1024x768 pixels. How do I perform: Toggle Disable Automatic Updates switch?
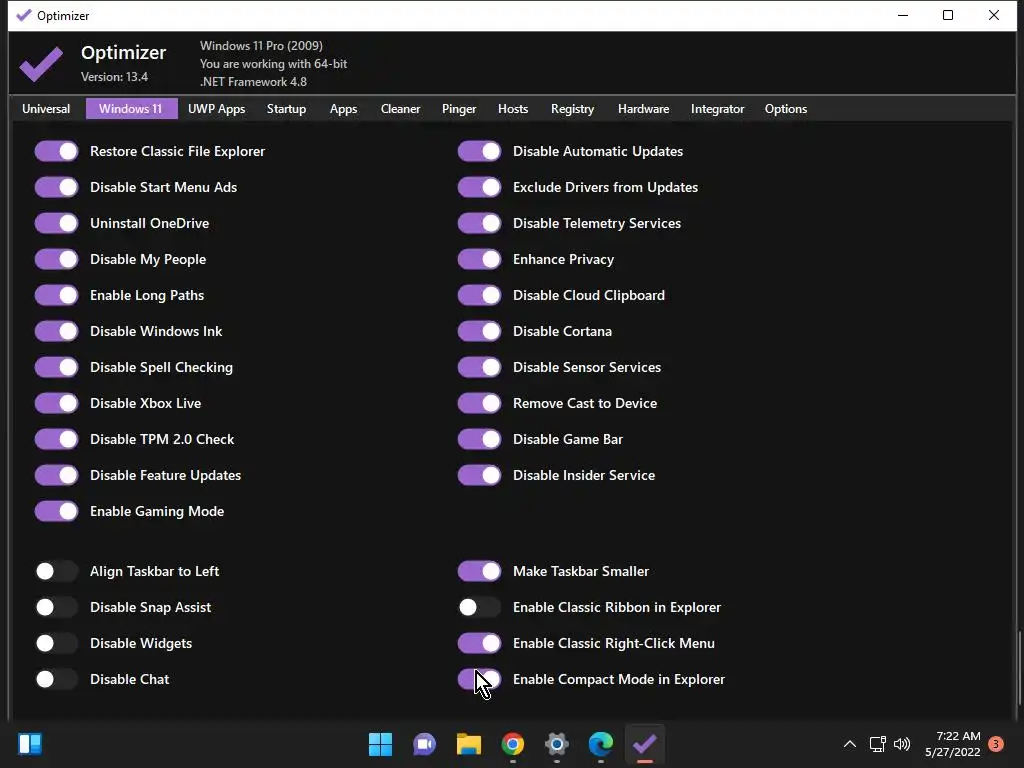point(479,152)
